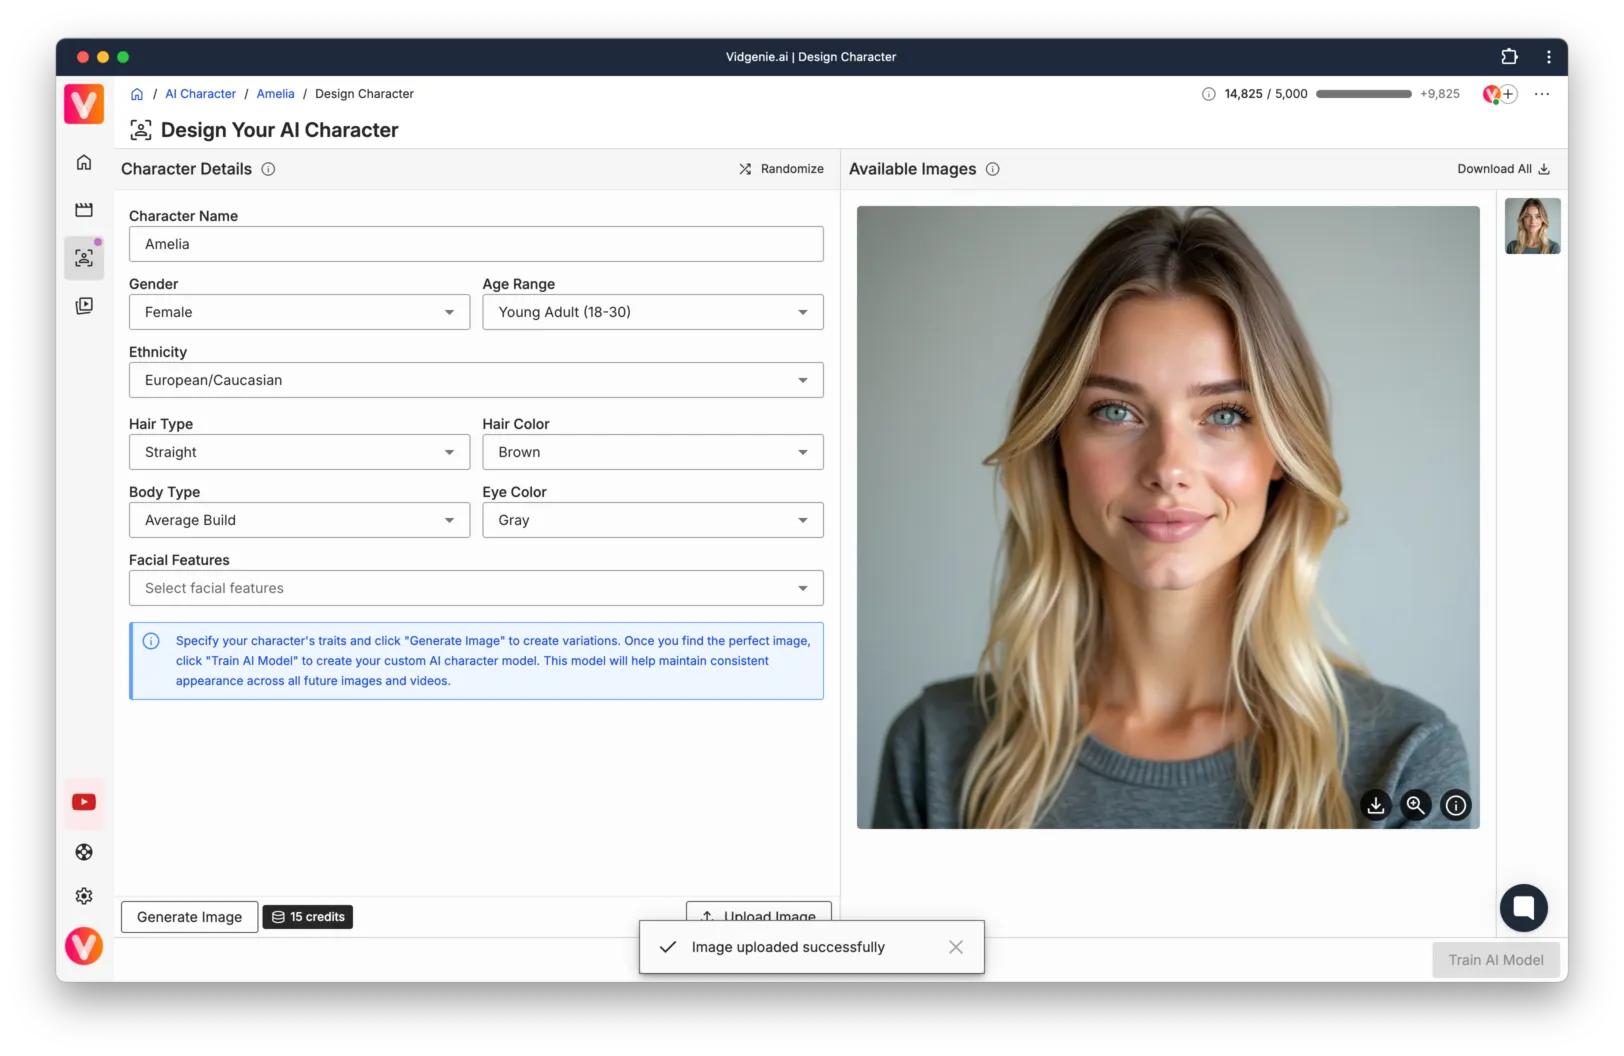This screenshot has width=1624, height=1056.
Task: Click the YouTube icon in sidebar
Action: click(84, 802)
